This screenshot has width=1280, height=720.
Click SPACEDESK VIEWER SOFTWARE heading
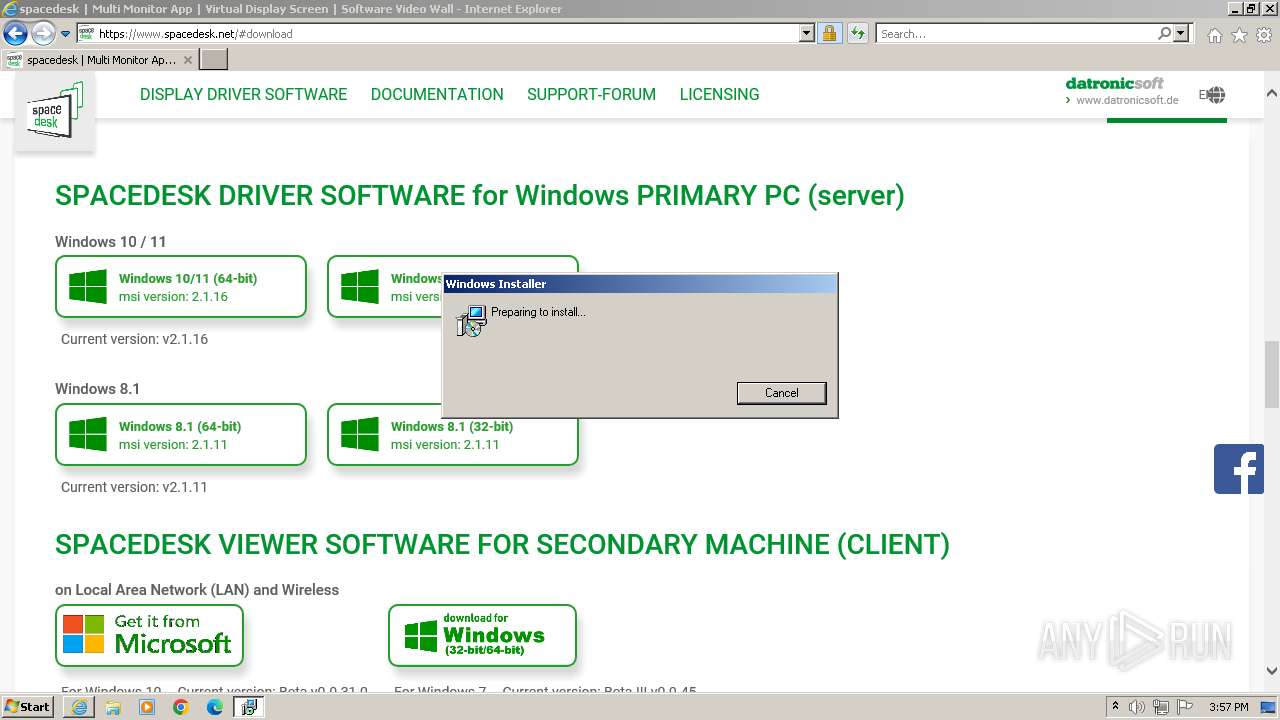tap(502, 544)
